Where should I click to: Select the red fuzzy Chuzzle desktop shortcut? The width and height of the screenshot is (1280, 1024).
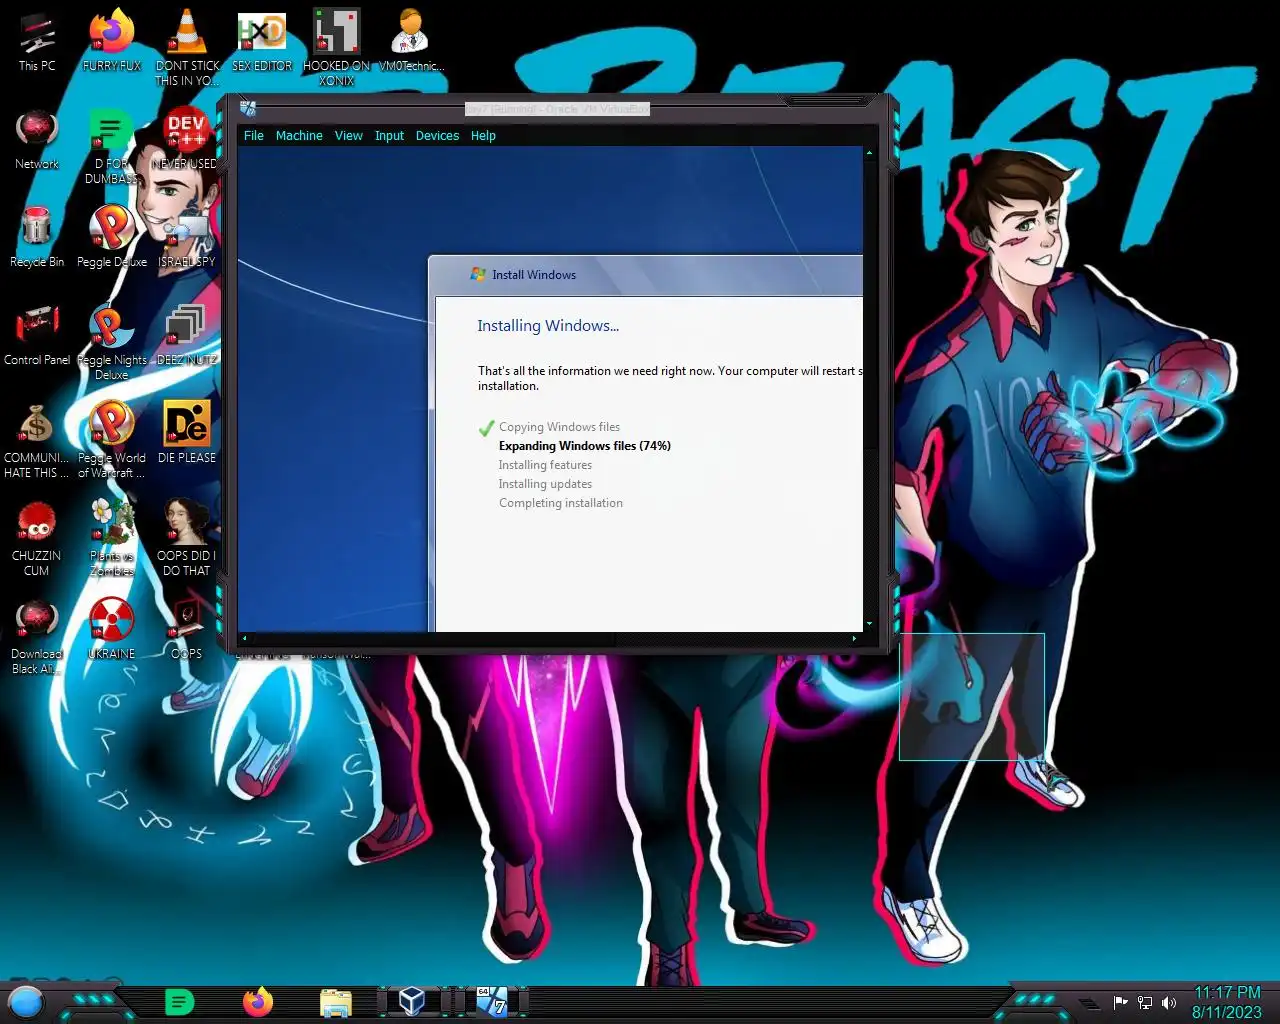coord(37,538)
